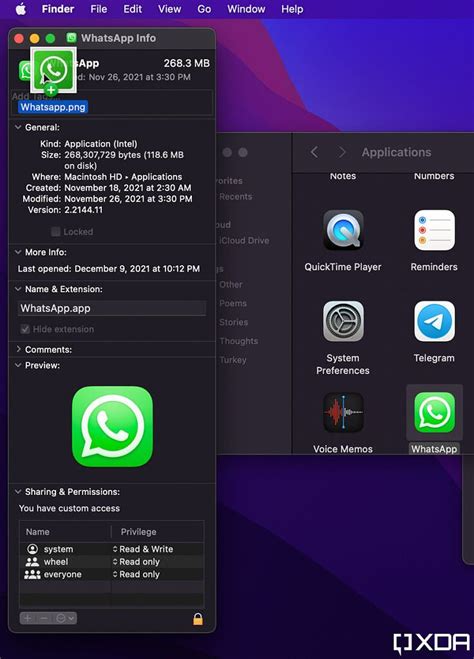Change privilege dropdown for wheel
This screenshot has height=659, width=474.
click(136, 561)
